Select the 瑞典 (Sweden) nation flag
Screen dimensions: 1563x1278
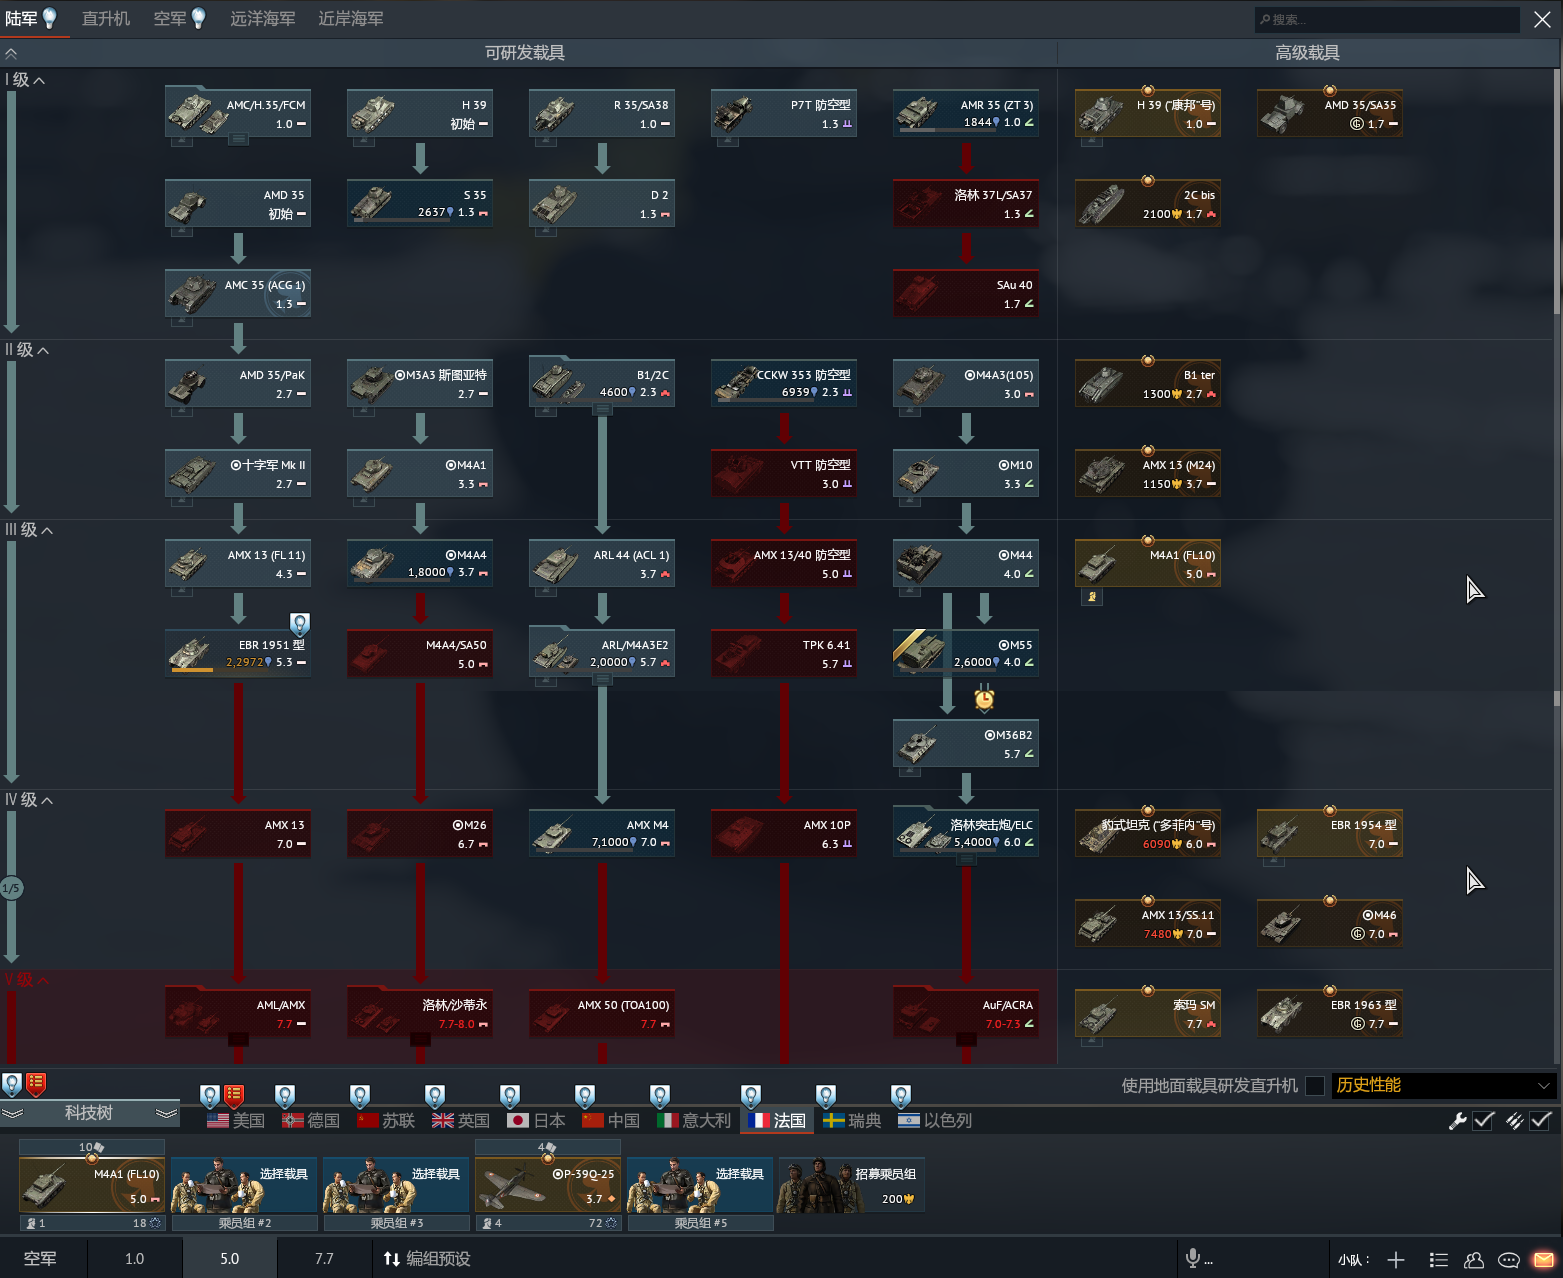[x=851, y=1120]
